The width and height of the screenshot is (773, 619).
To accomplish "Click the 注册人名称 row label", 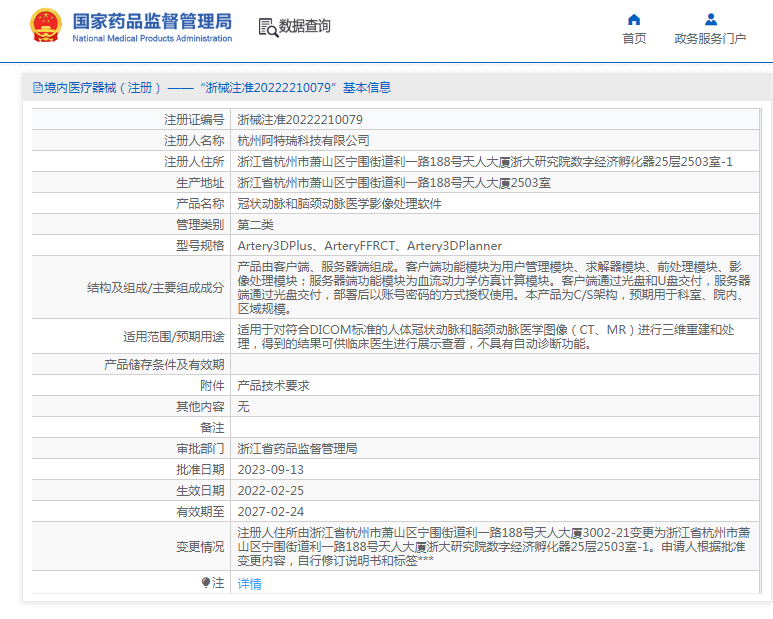I will tap(194, 141).
